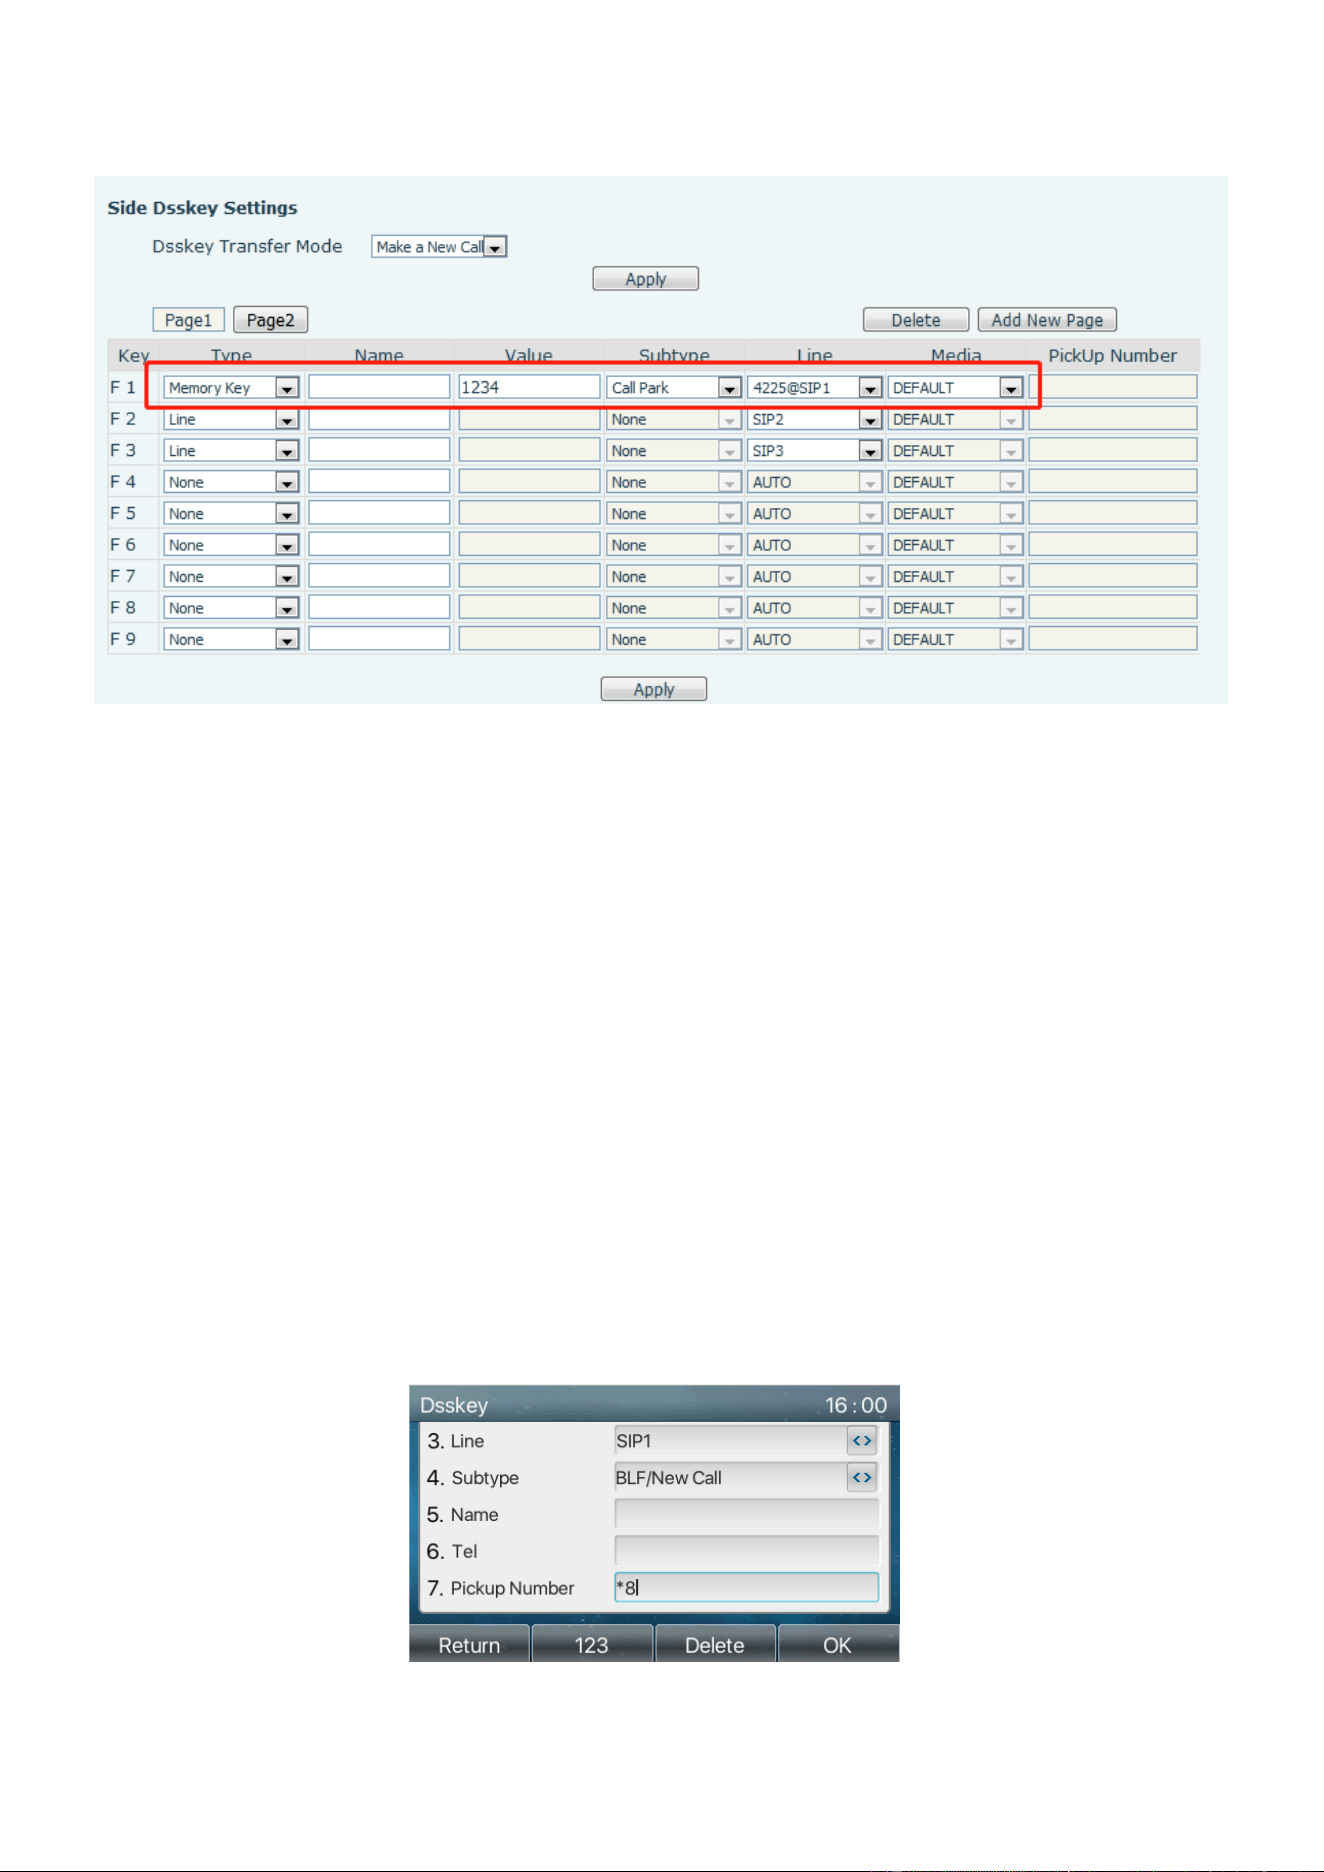1324x1872 pixels.
Task: Select the phone screen's Tel field
Action: (746, 1551)
